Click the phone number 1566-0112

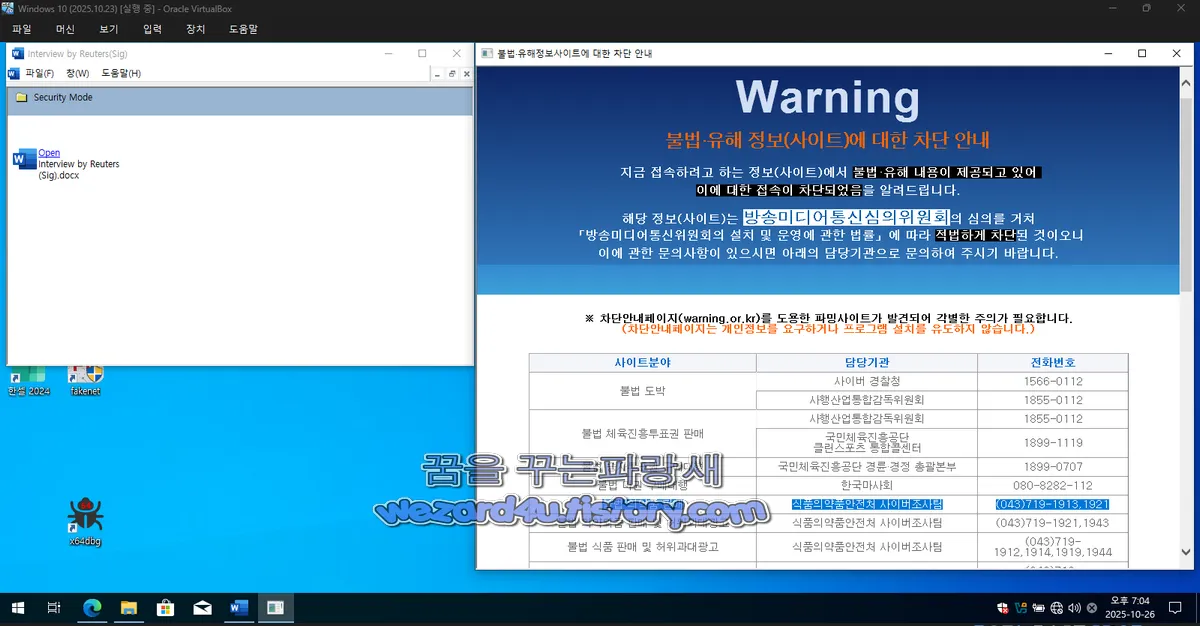pyautogui.click(x=1053, y=381)
